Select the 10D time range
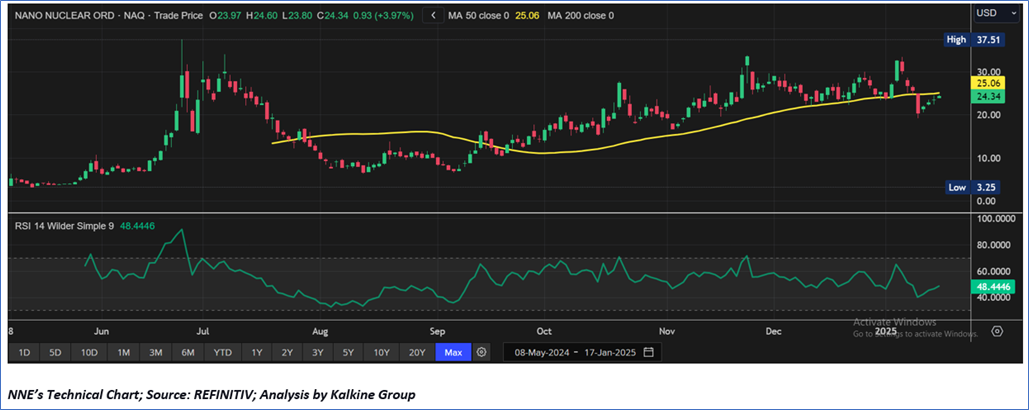 [89, 352]
